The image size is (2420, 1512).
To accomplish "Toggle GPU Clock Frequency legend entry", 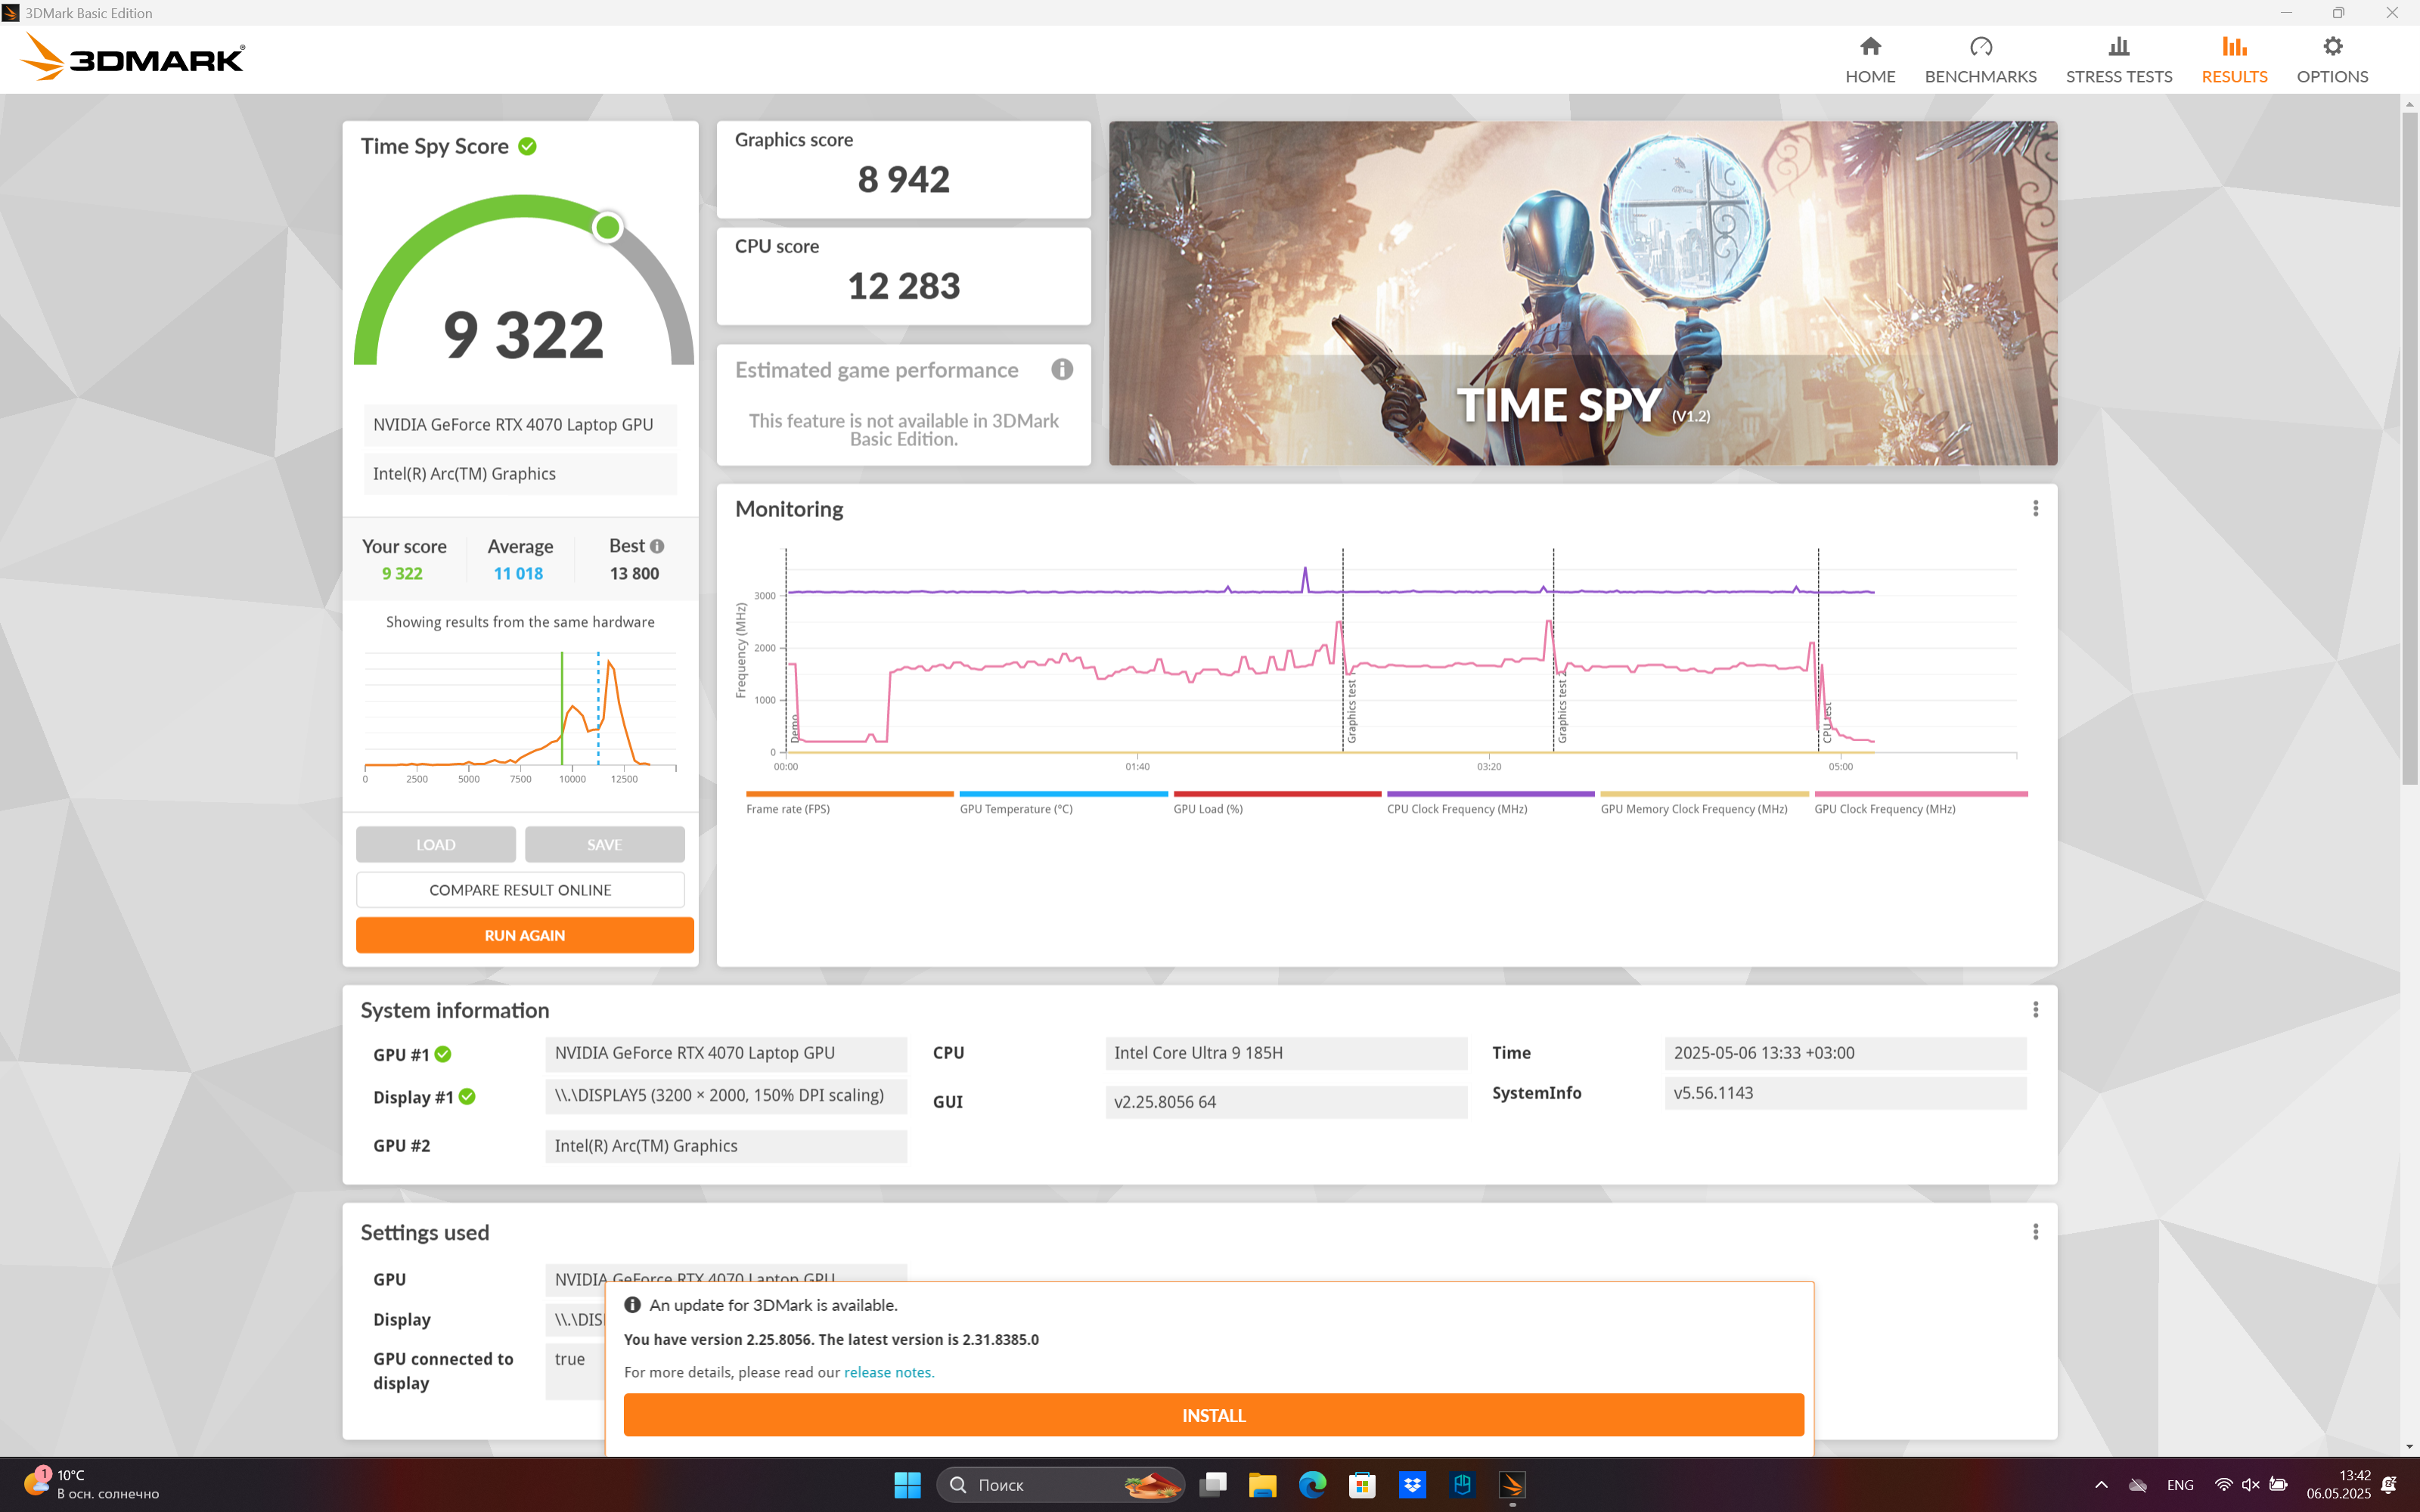I will pos(1920,802).
